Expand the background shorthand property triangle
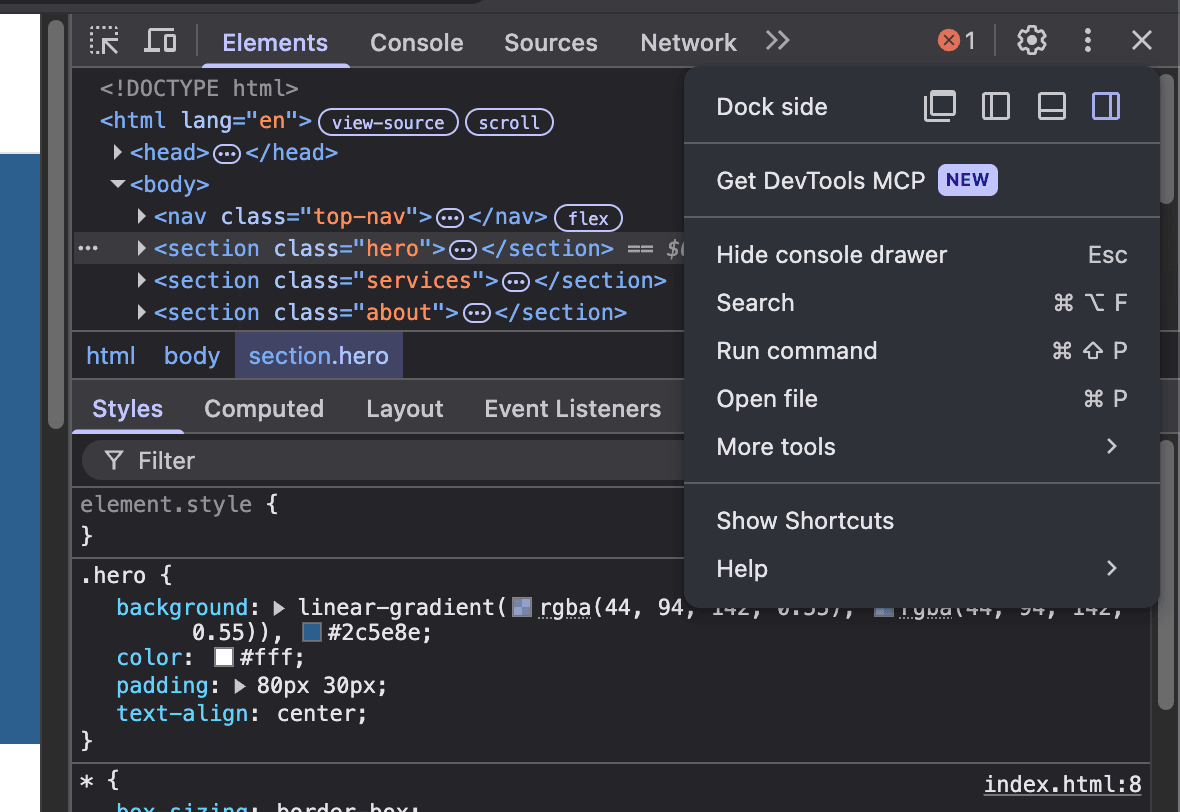This screenshot has width=1180, height=812. click(279, 607)
